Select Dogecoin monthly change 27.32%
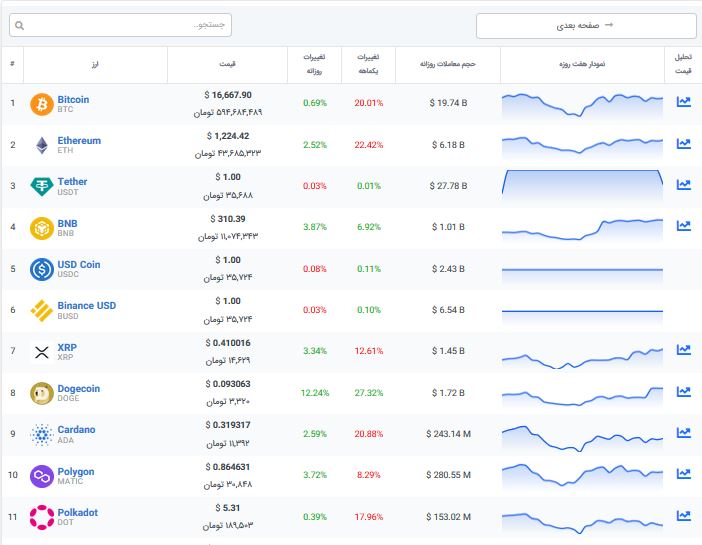 [x=368, y=393]
